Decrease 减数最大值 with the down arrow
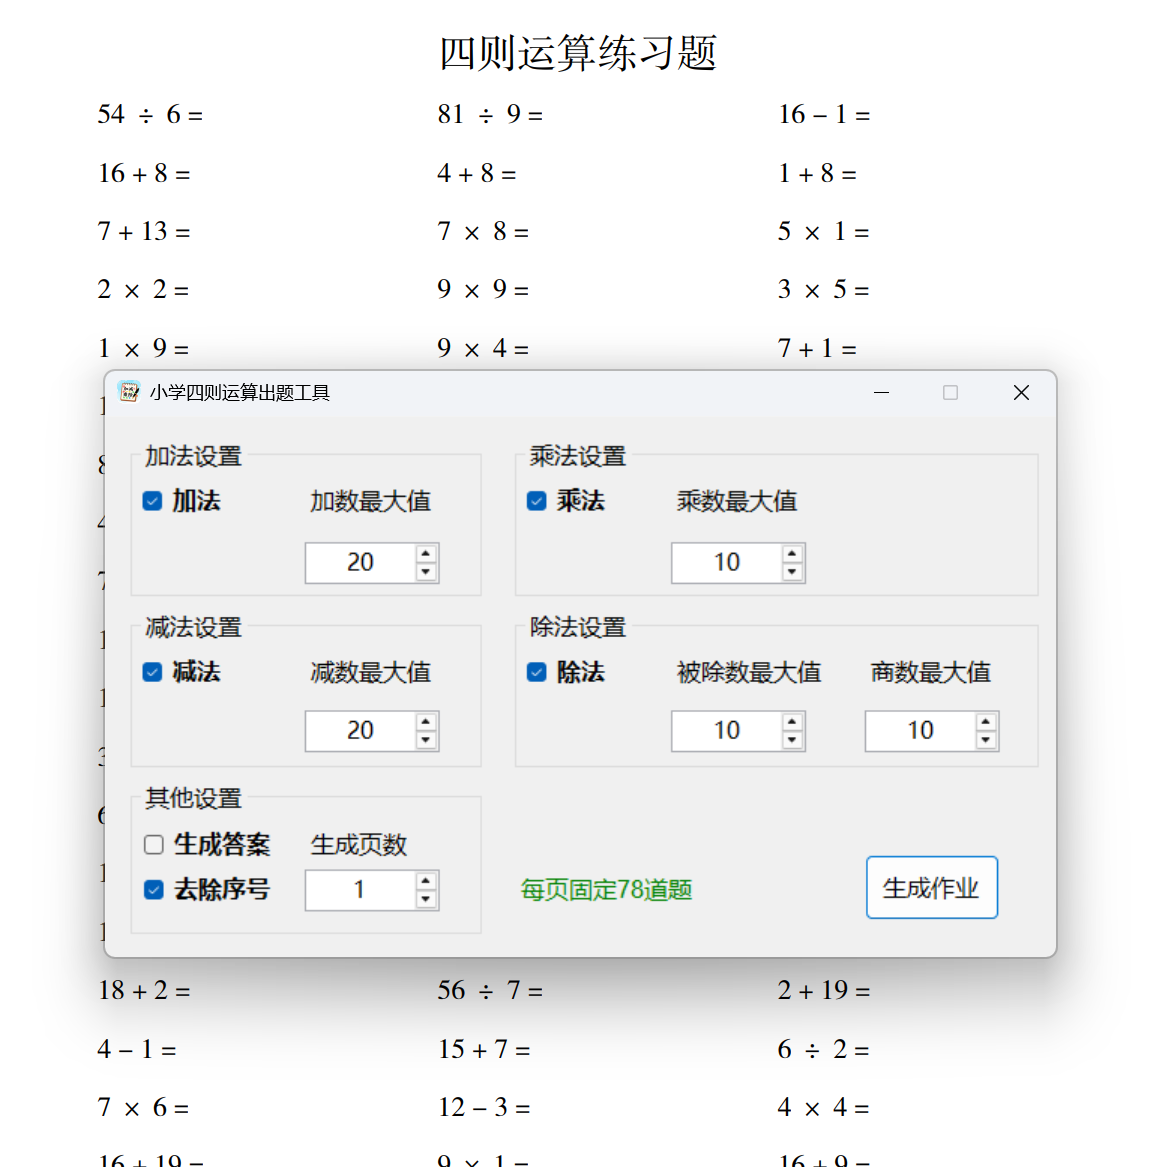Viewport: 1158px width, 1167px height. 426,740
